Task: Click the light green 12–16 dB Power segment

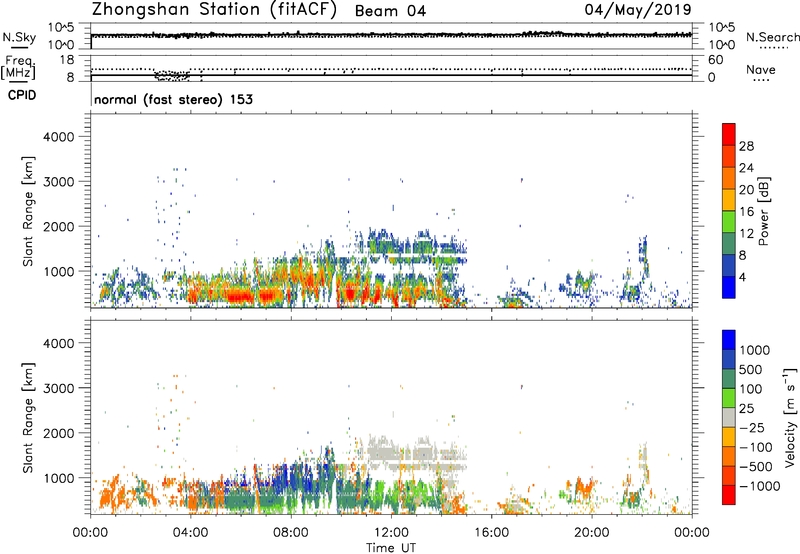Action: (729, 222)
